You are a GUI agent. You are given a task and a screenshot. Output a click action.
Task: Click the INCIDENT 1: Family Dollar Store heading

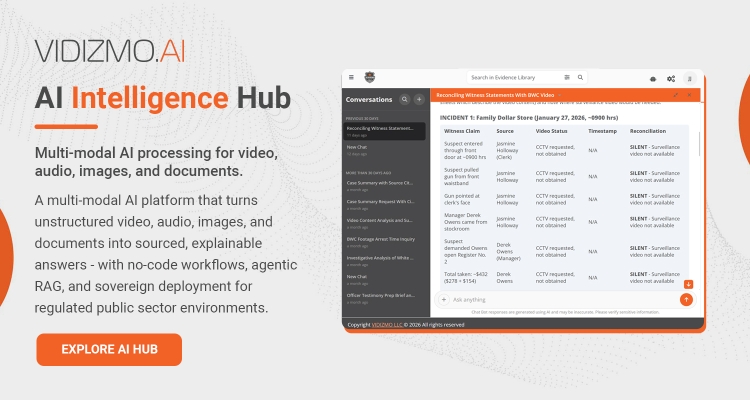tap(529, 117)
